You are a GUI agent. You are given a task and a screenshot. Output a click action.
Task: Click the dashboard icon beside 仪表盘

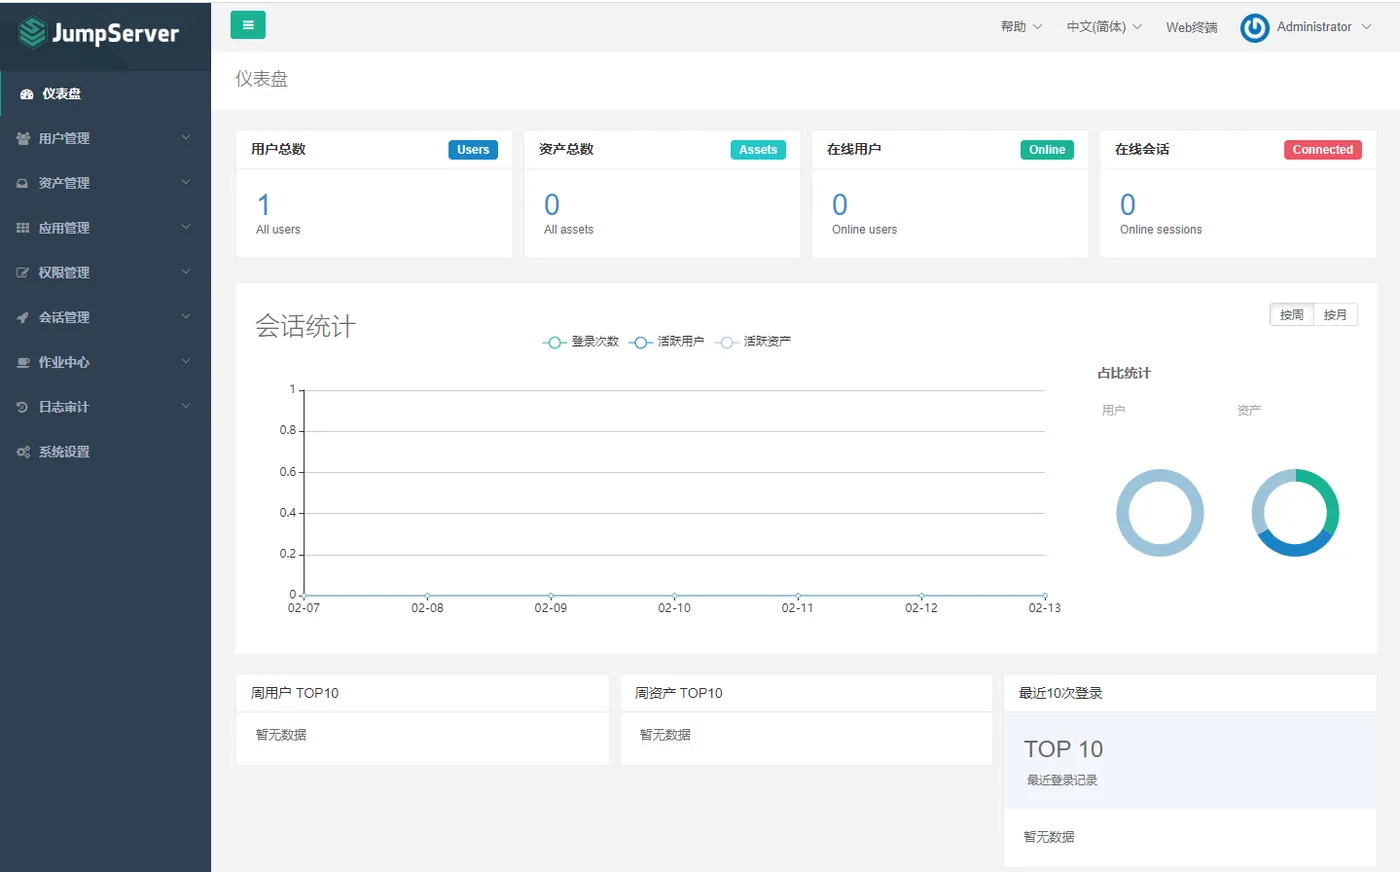click(x=27, y=94)
